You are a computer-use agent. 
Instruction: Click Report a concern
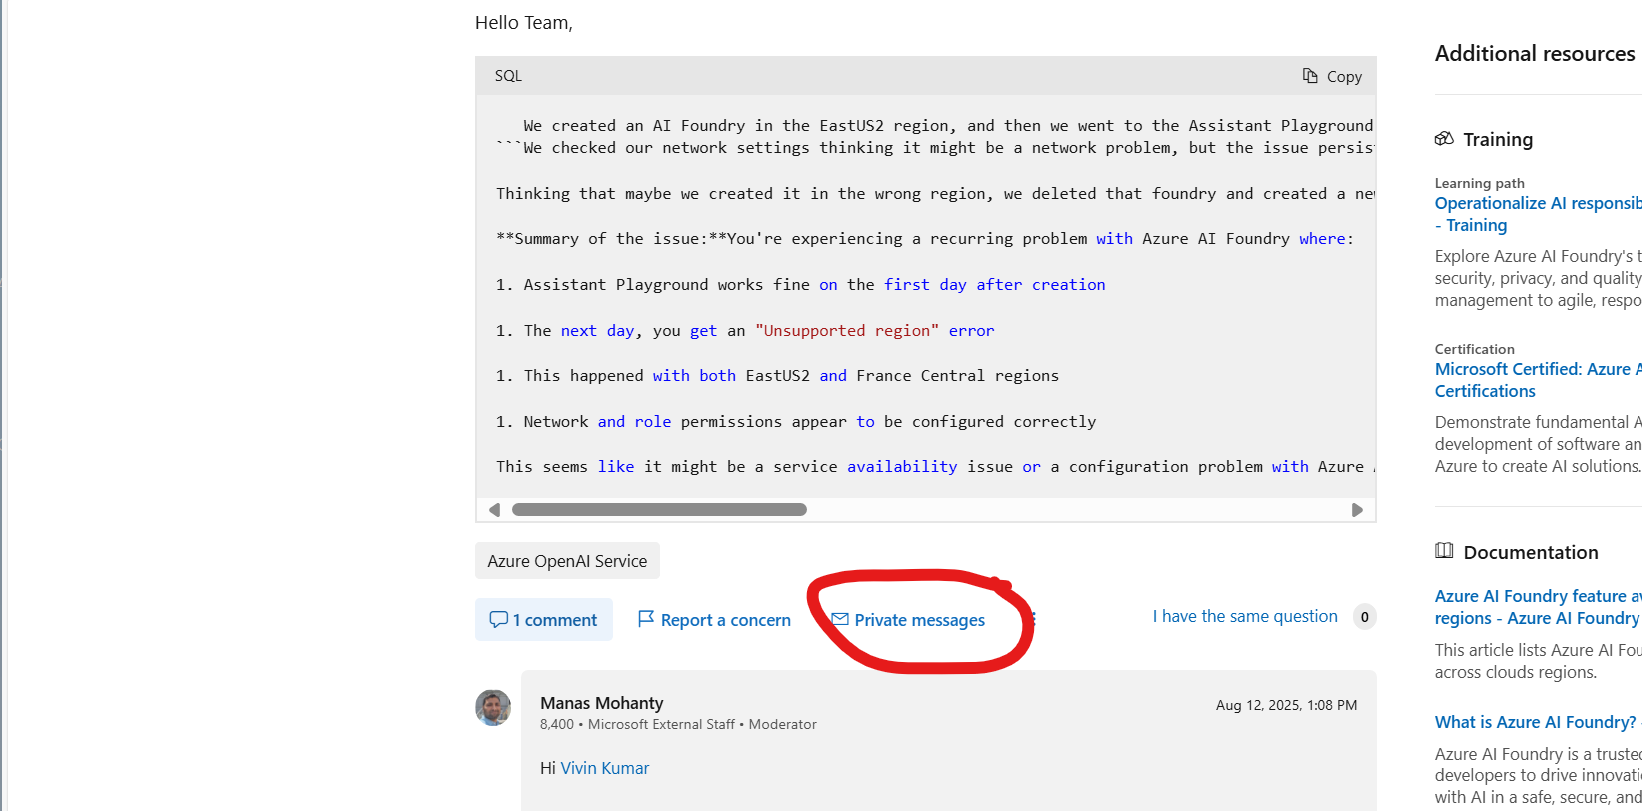726,619
